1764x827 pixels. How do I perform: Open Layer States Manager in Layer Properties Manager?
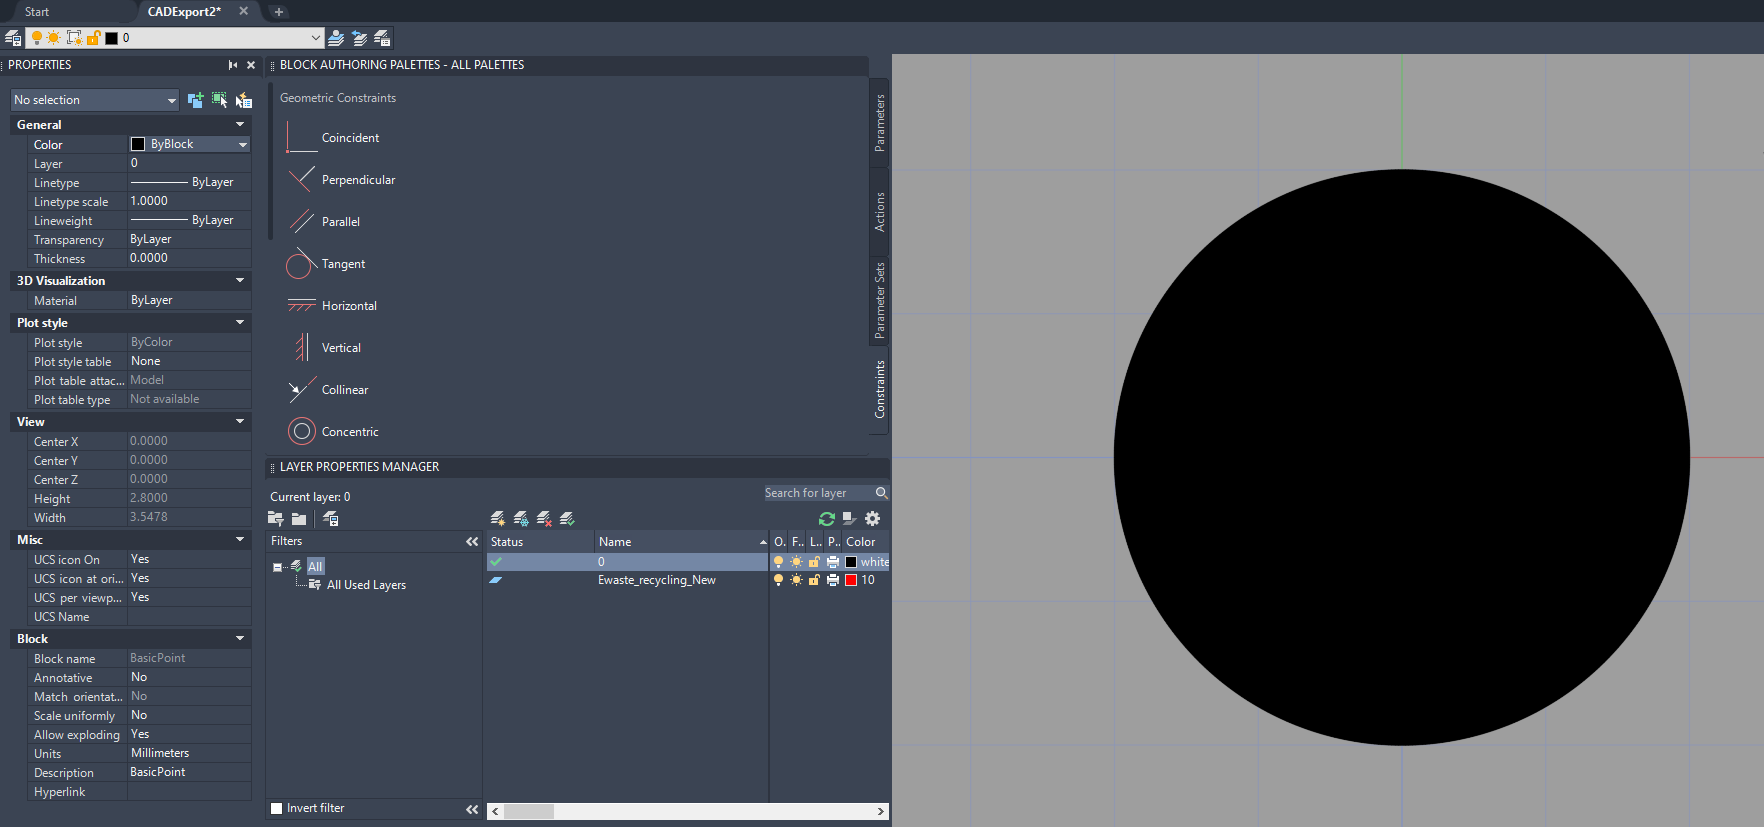pos(331,518)
